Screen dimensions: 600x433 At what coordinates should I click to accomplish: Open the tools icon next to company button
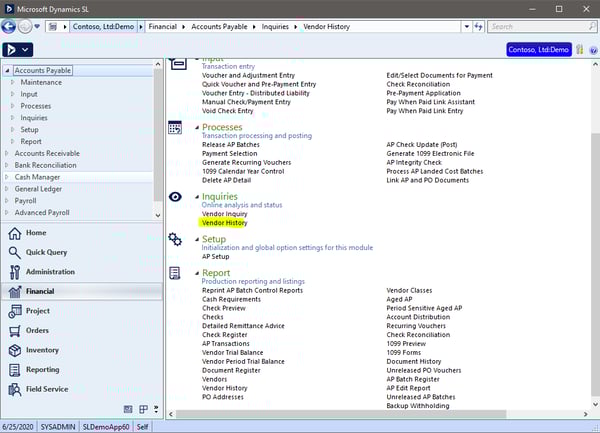580,50
